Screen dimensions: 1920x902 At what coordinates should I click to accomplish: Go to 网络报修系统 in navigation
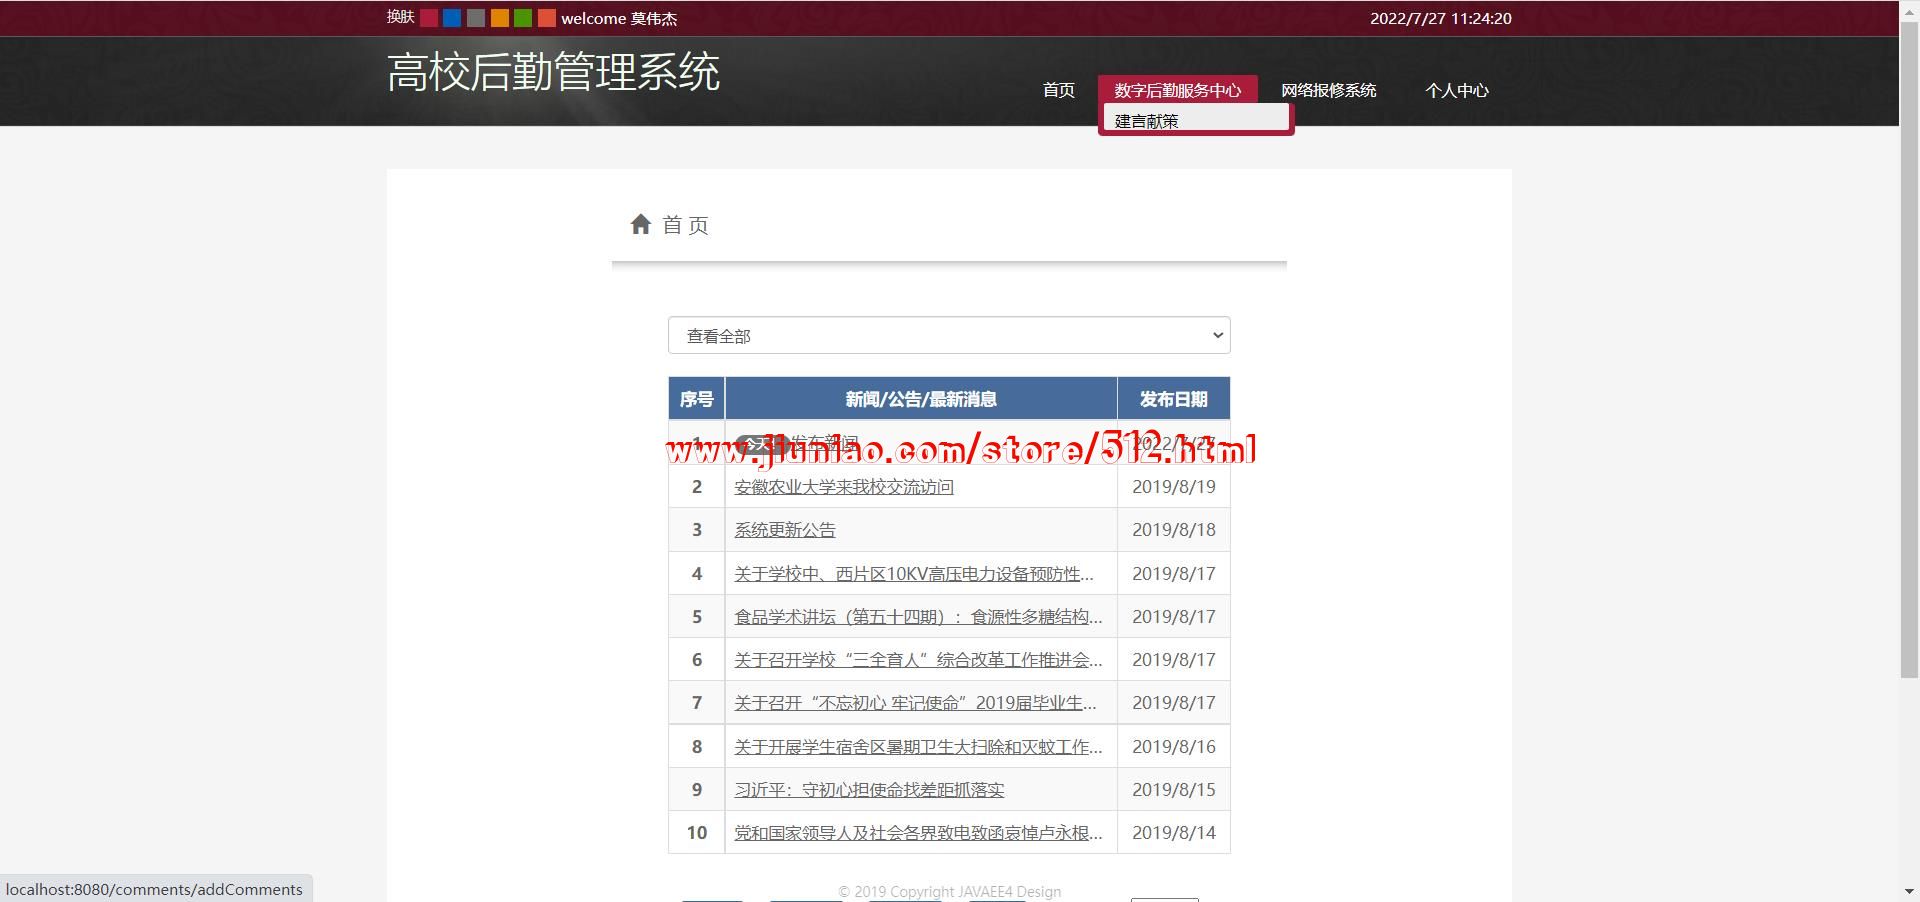[x=1328, y=90]
